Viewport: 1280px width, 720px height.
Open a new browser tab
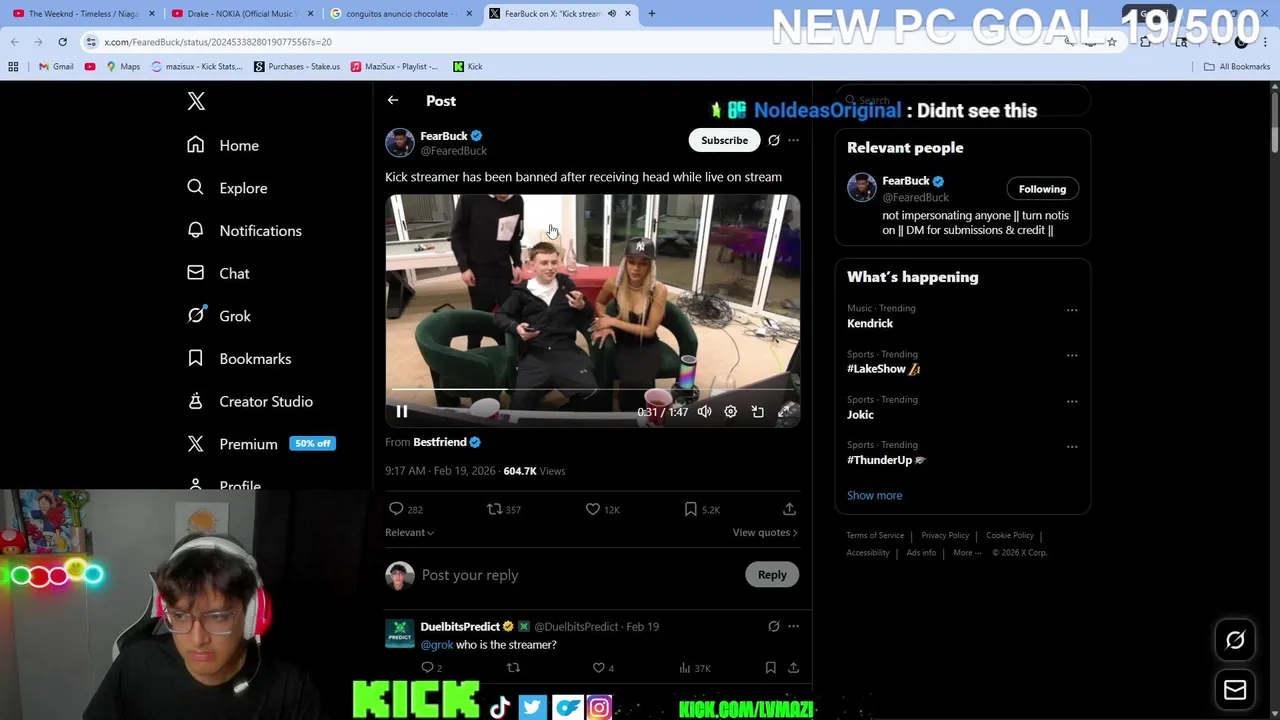click(651, 14)
